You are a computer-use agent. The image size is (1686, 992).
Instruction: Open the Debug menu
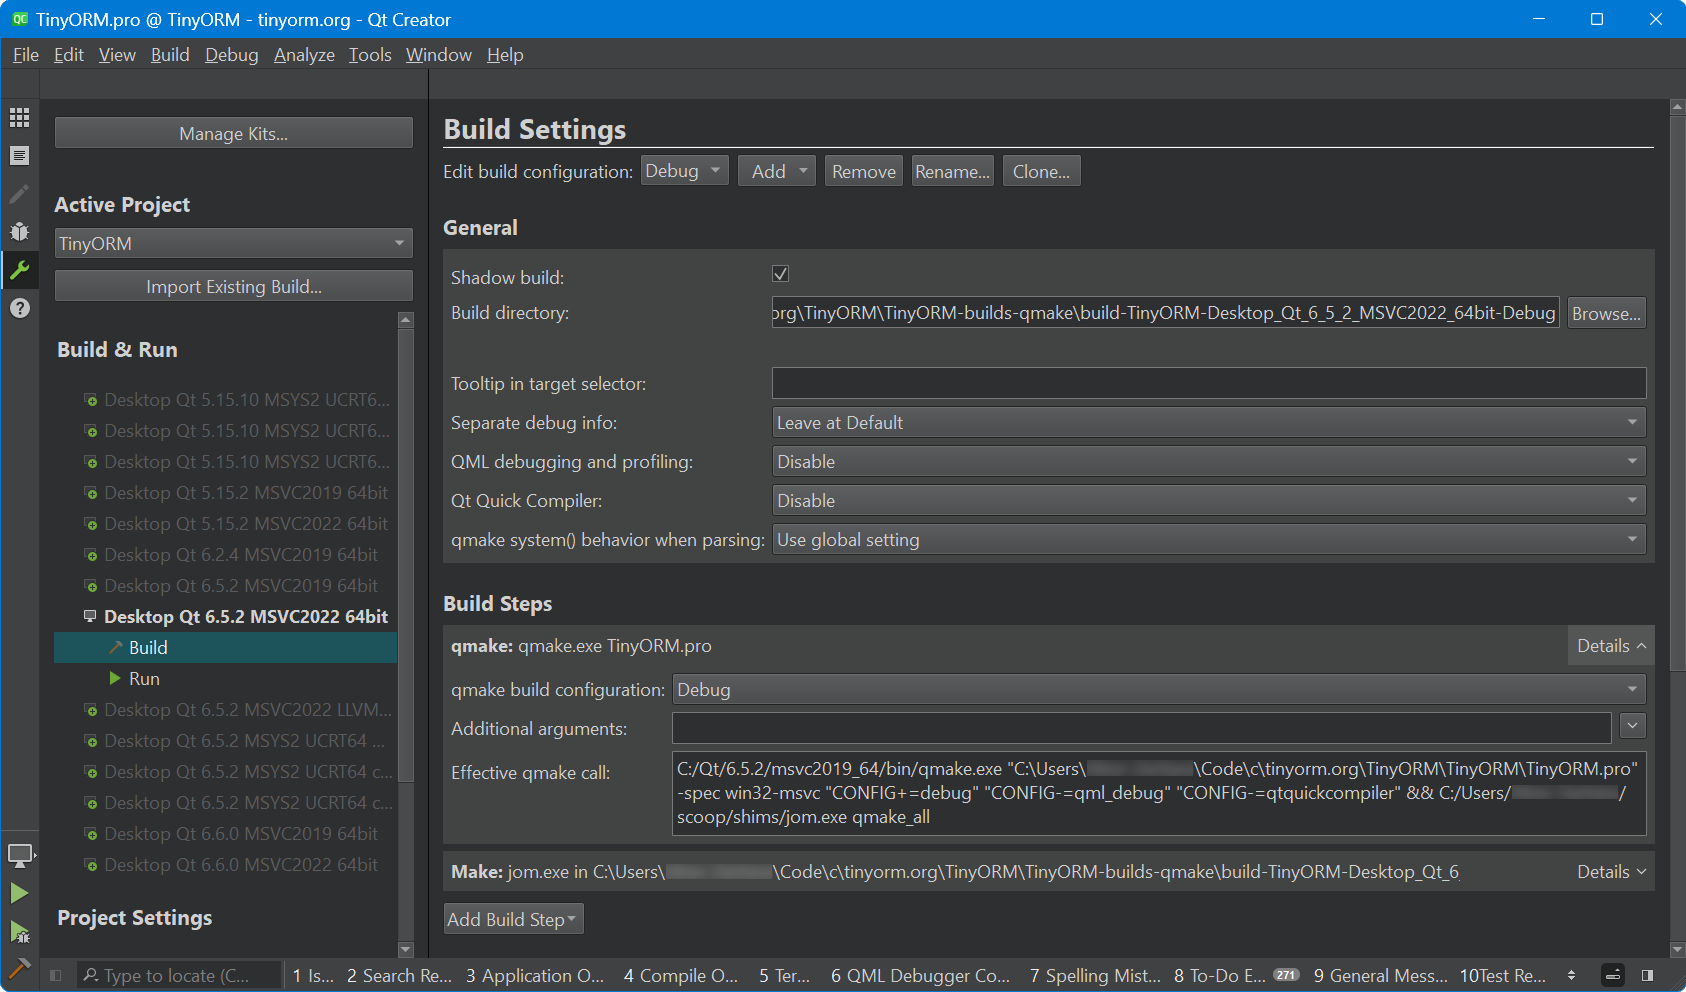(232, 55)
